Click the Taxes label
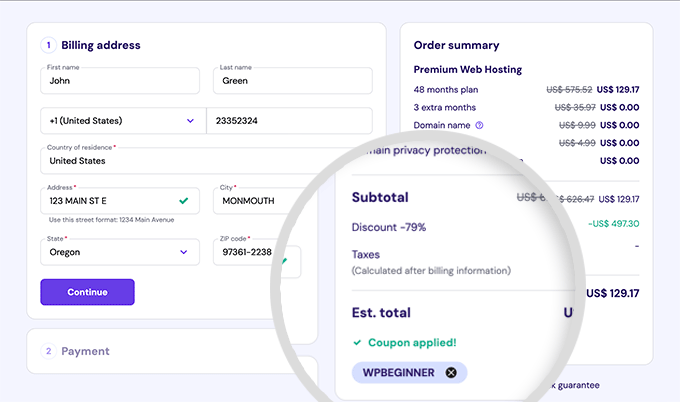680x402 pixels. coord(366,255)
